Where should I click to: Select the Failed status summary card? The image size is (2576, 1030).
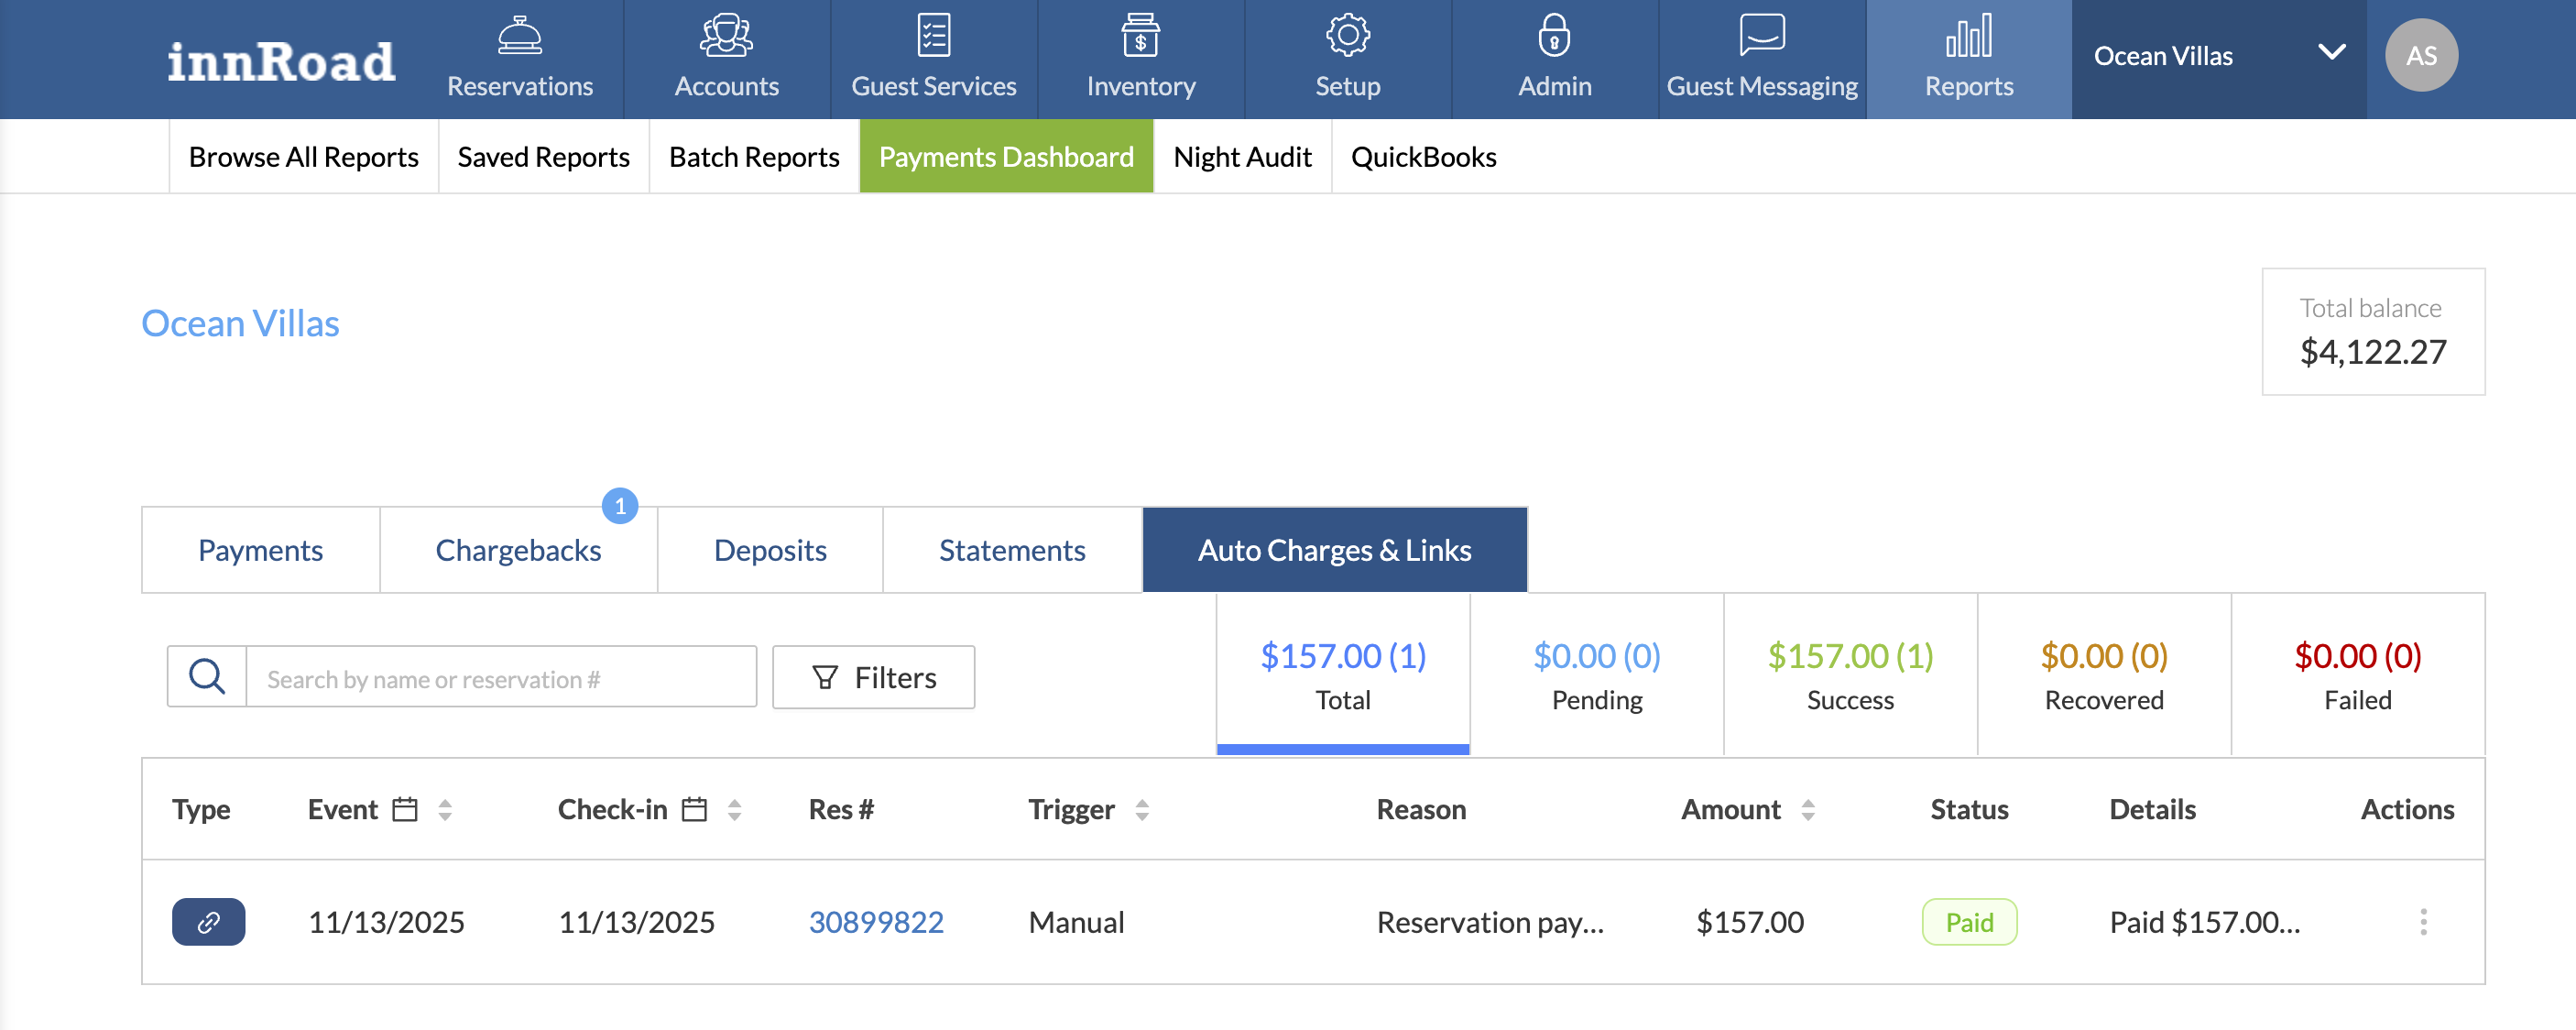point(2357,675)
